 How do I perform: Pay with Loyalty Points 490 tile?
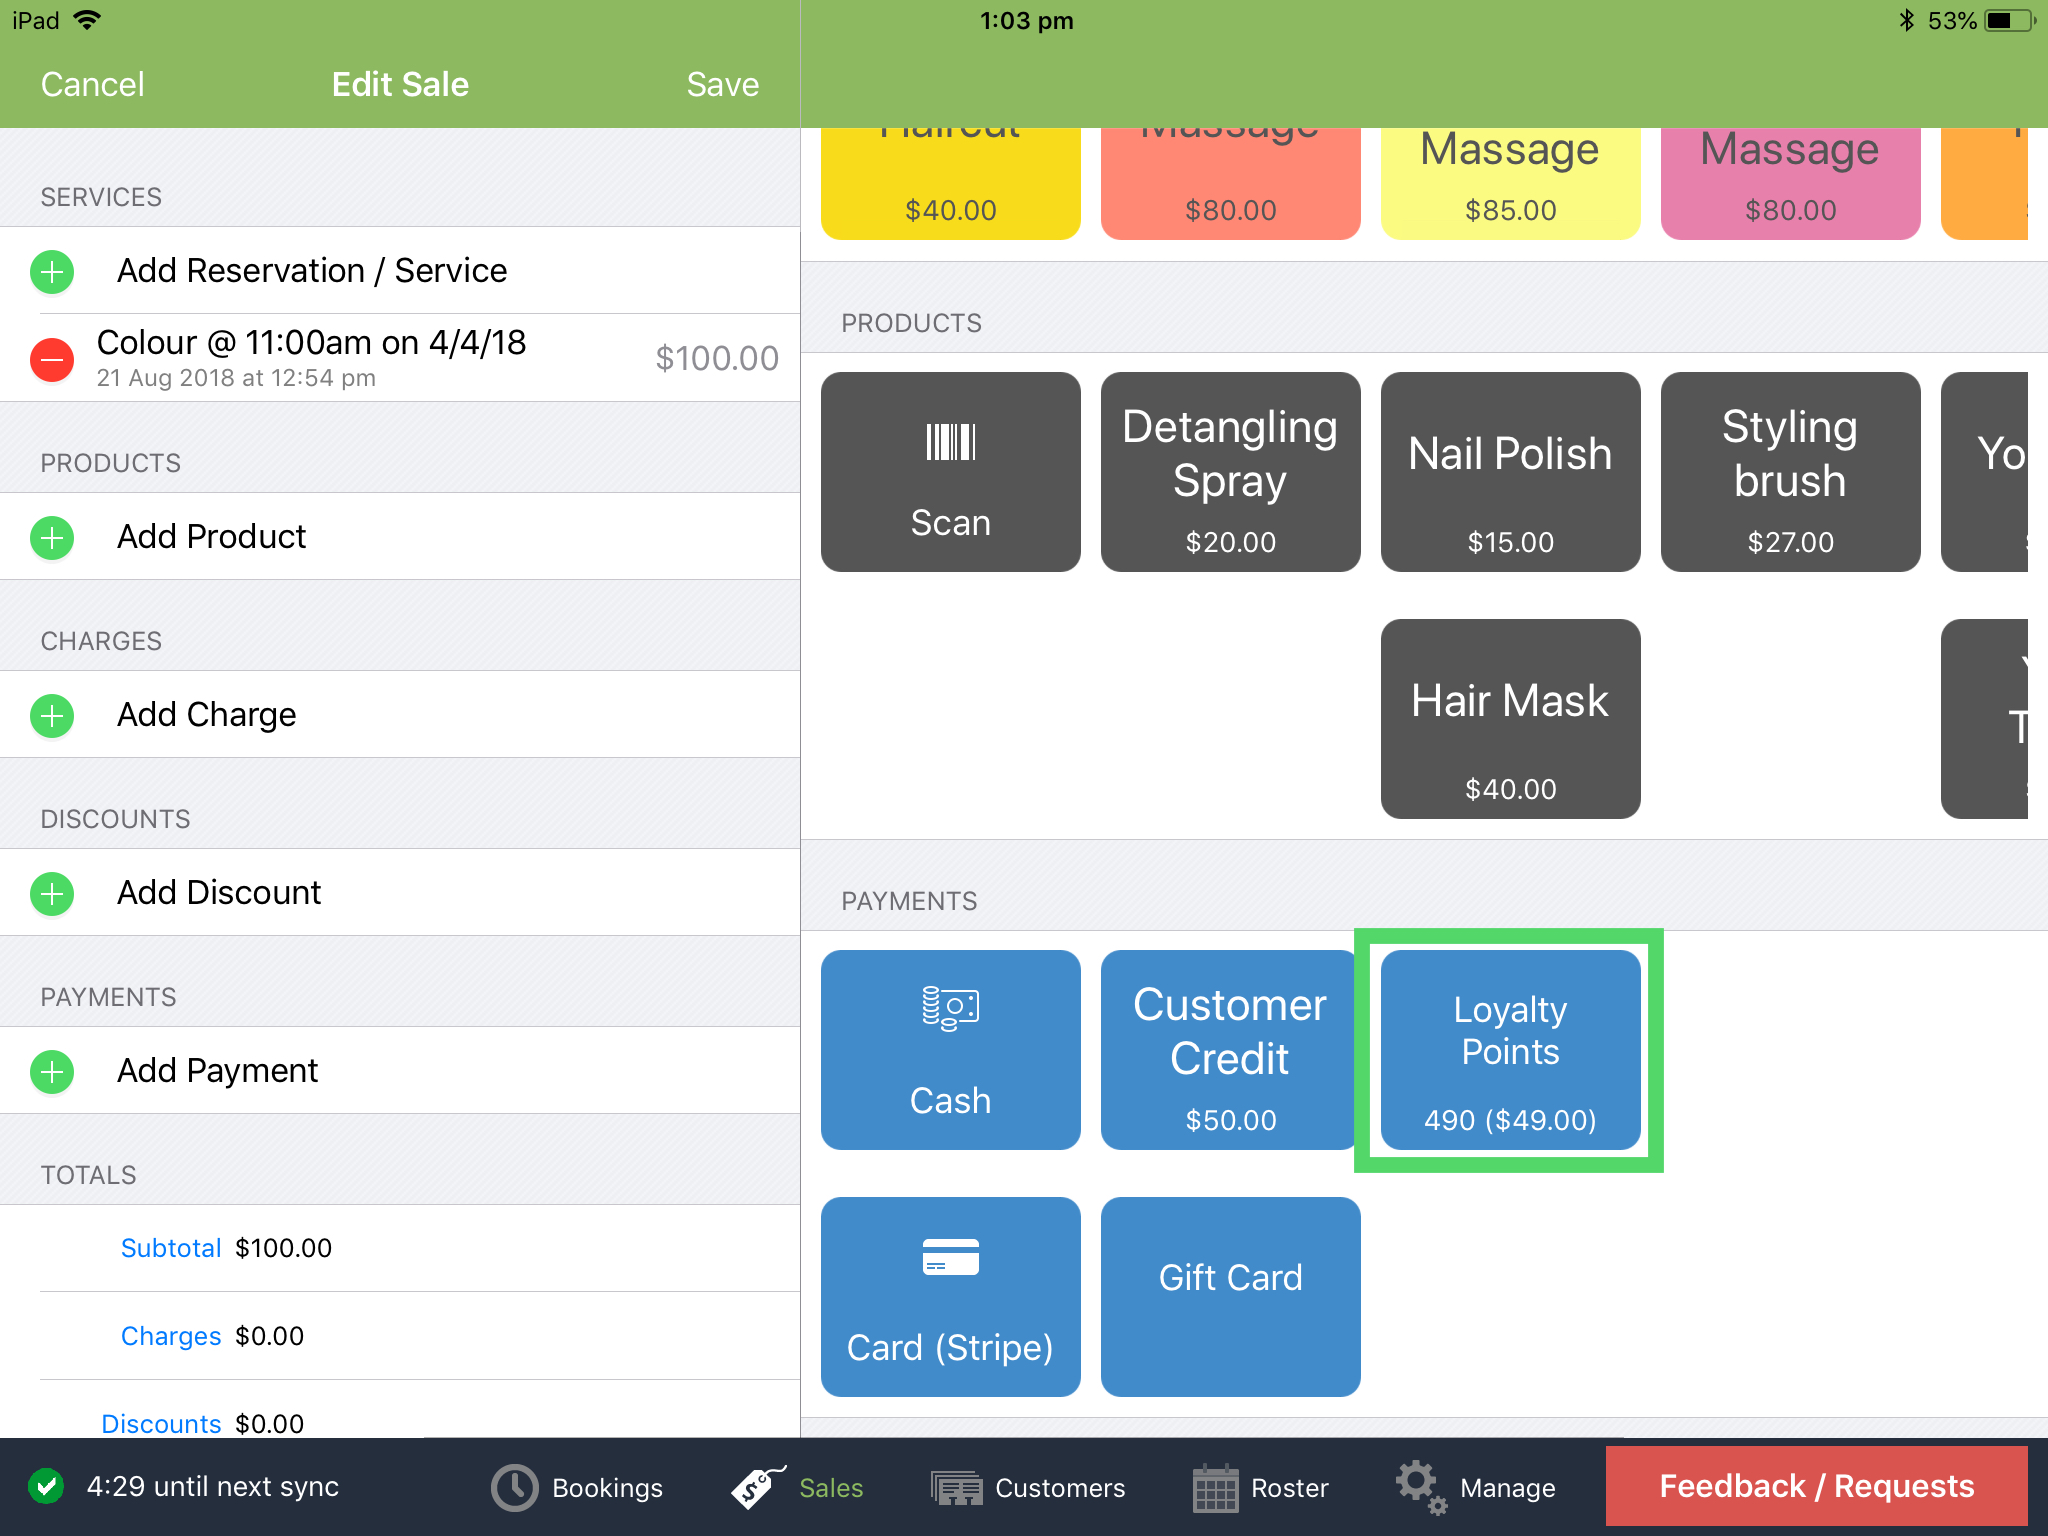point(1510,1050)
